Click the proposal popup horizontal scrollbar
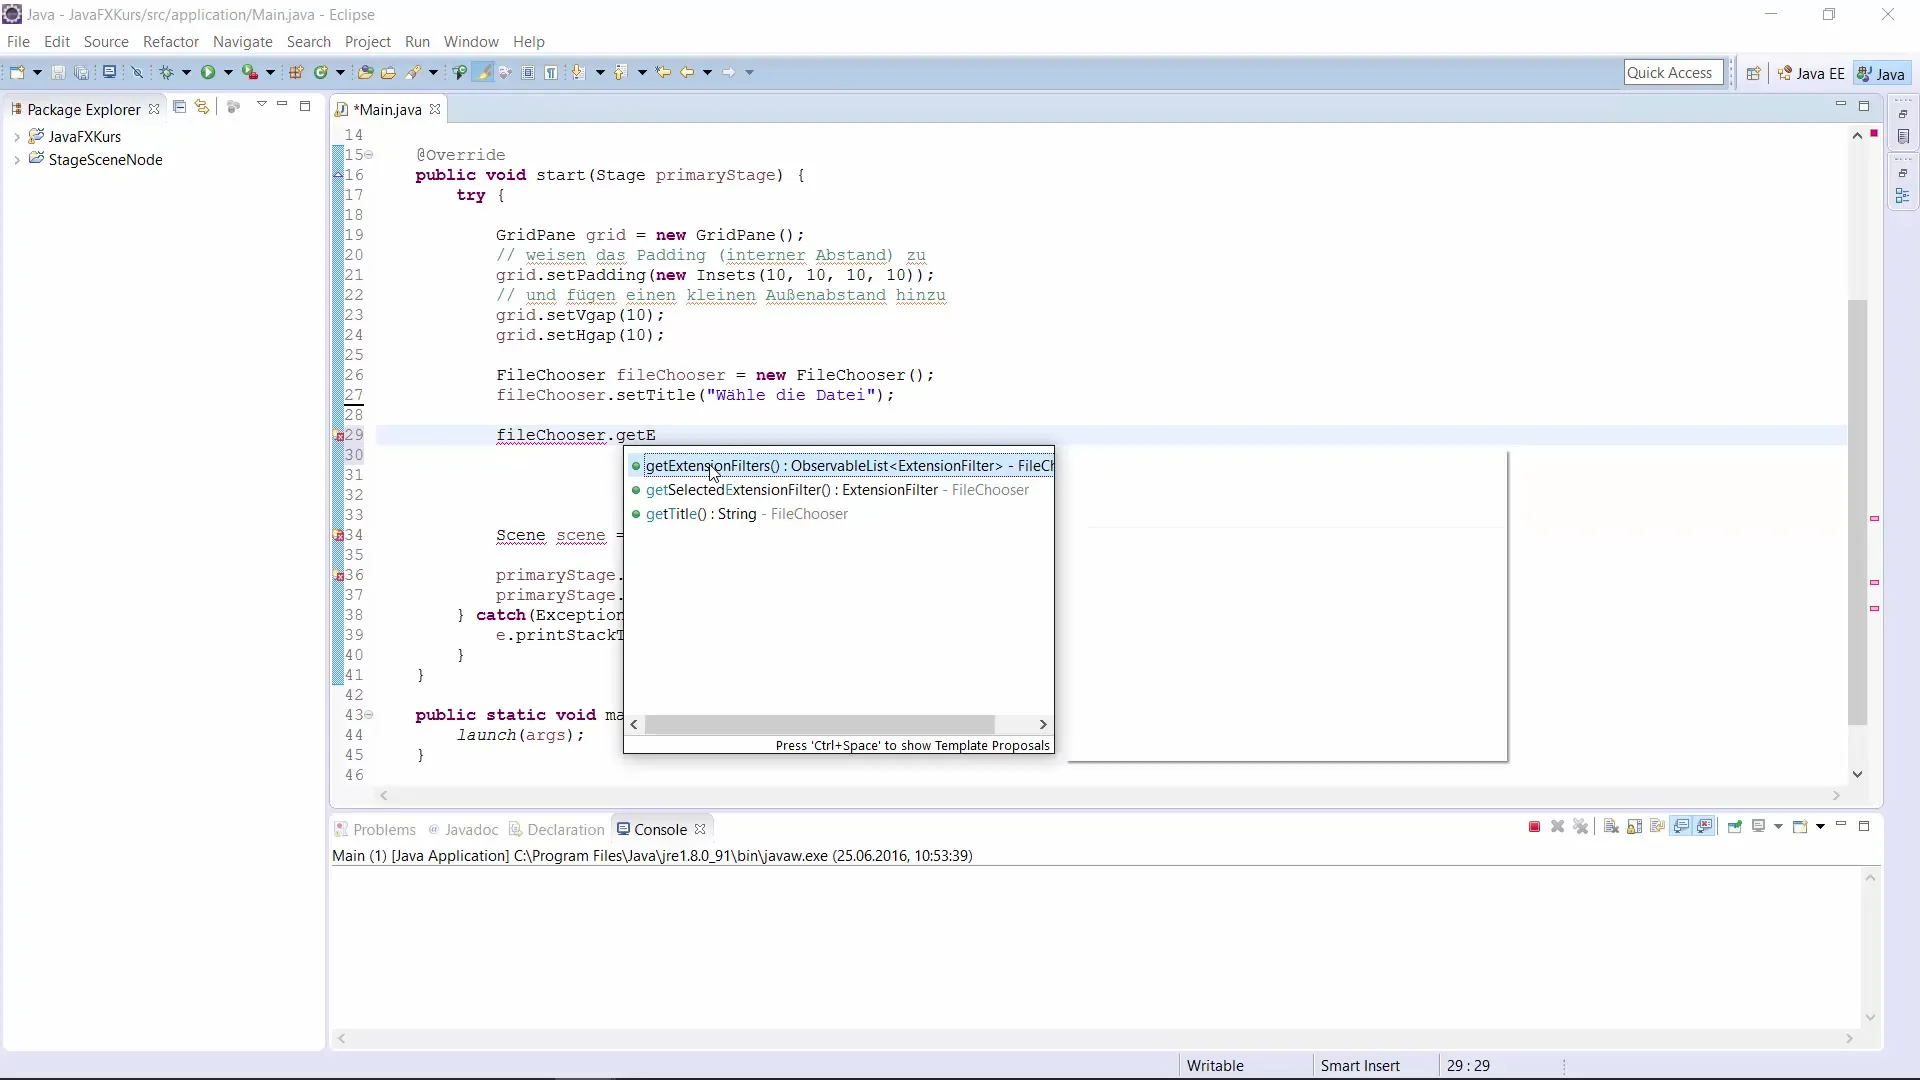 [x=820, y=724]
